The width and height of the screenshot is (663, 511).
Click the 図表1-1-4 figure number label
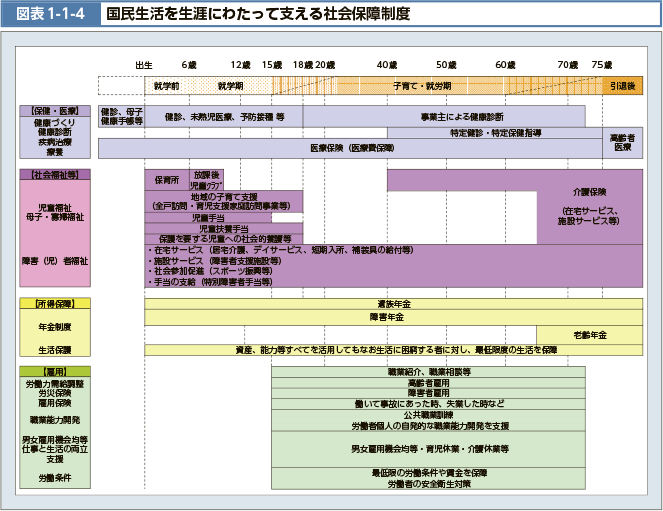click(x=49, y=15)
